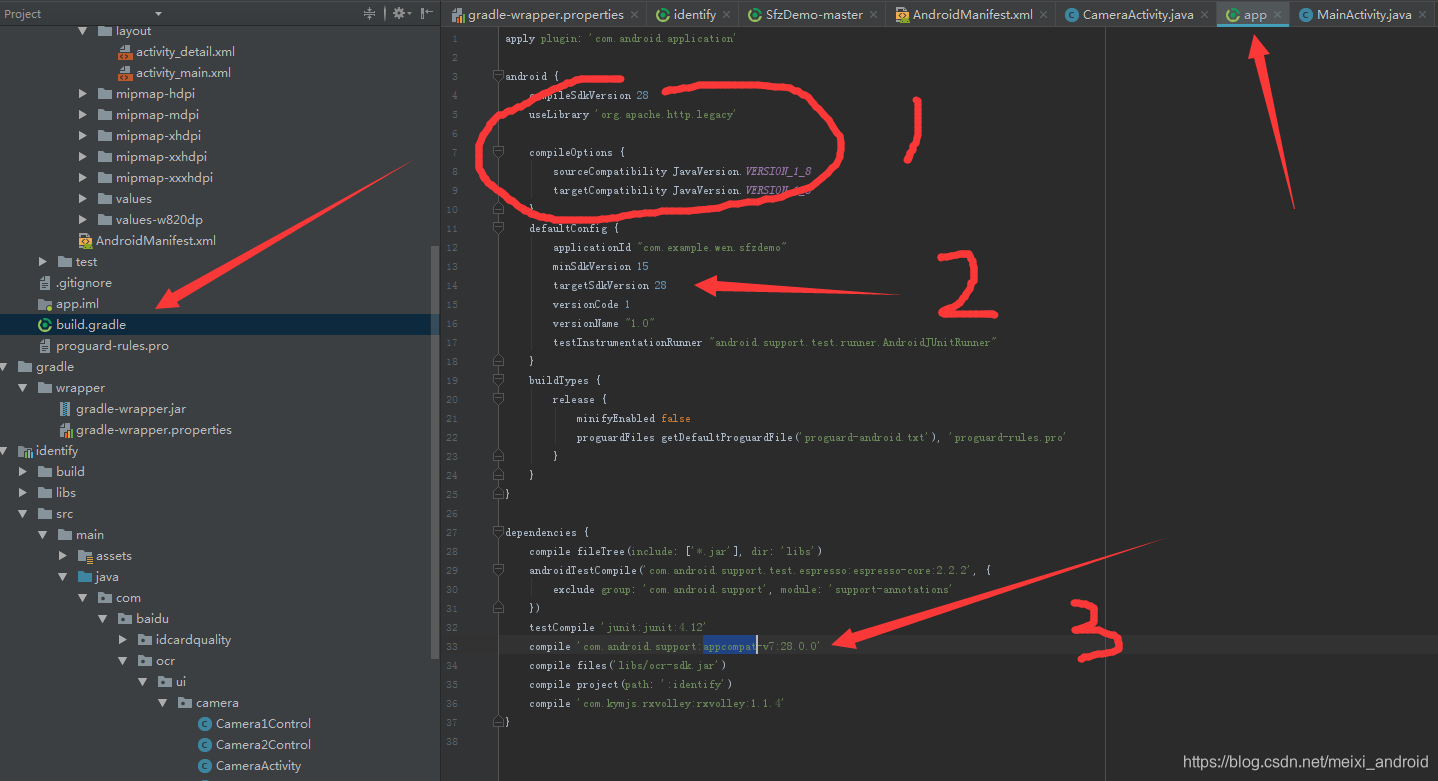Select gradle-wrapper.properties icon in project tree
Viewport: 1438px width, 781px height.
click(x=65, y=430)
